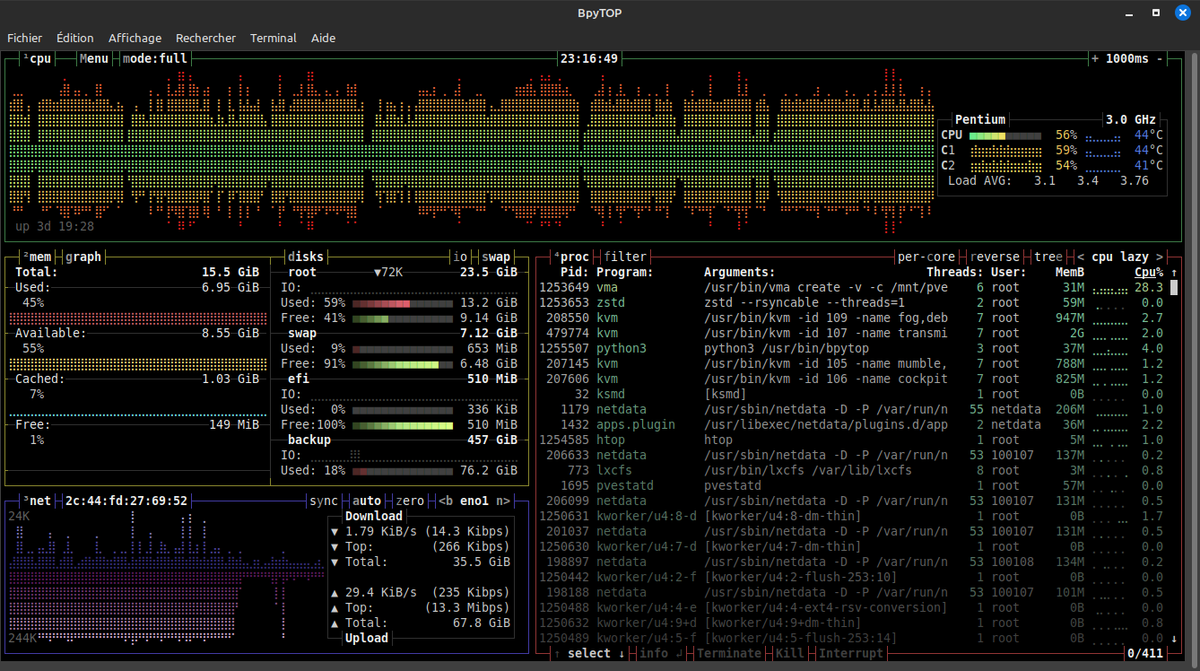Enable process tree view

pyautogui.click(x=1049, y=257)
